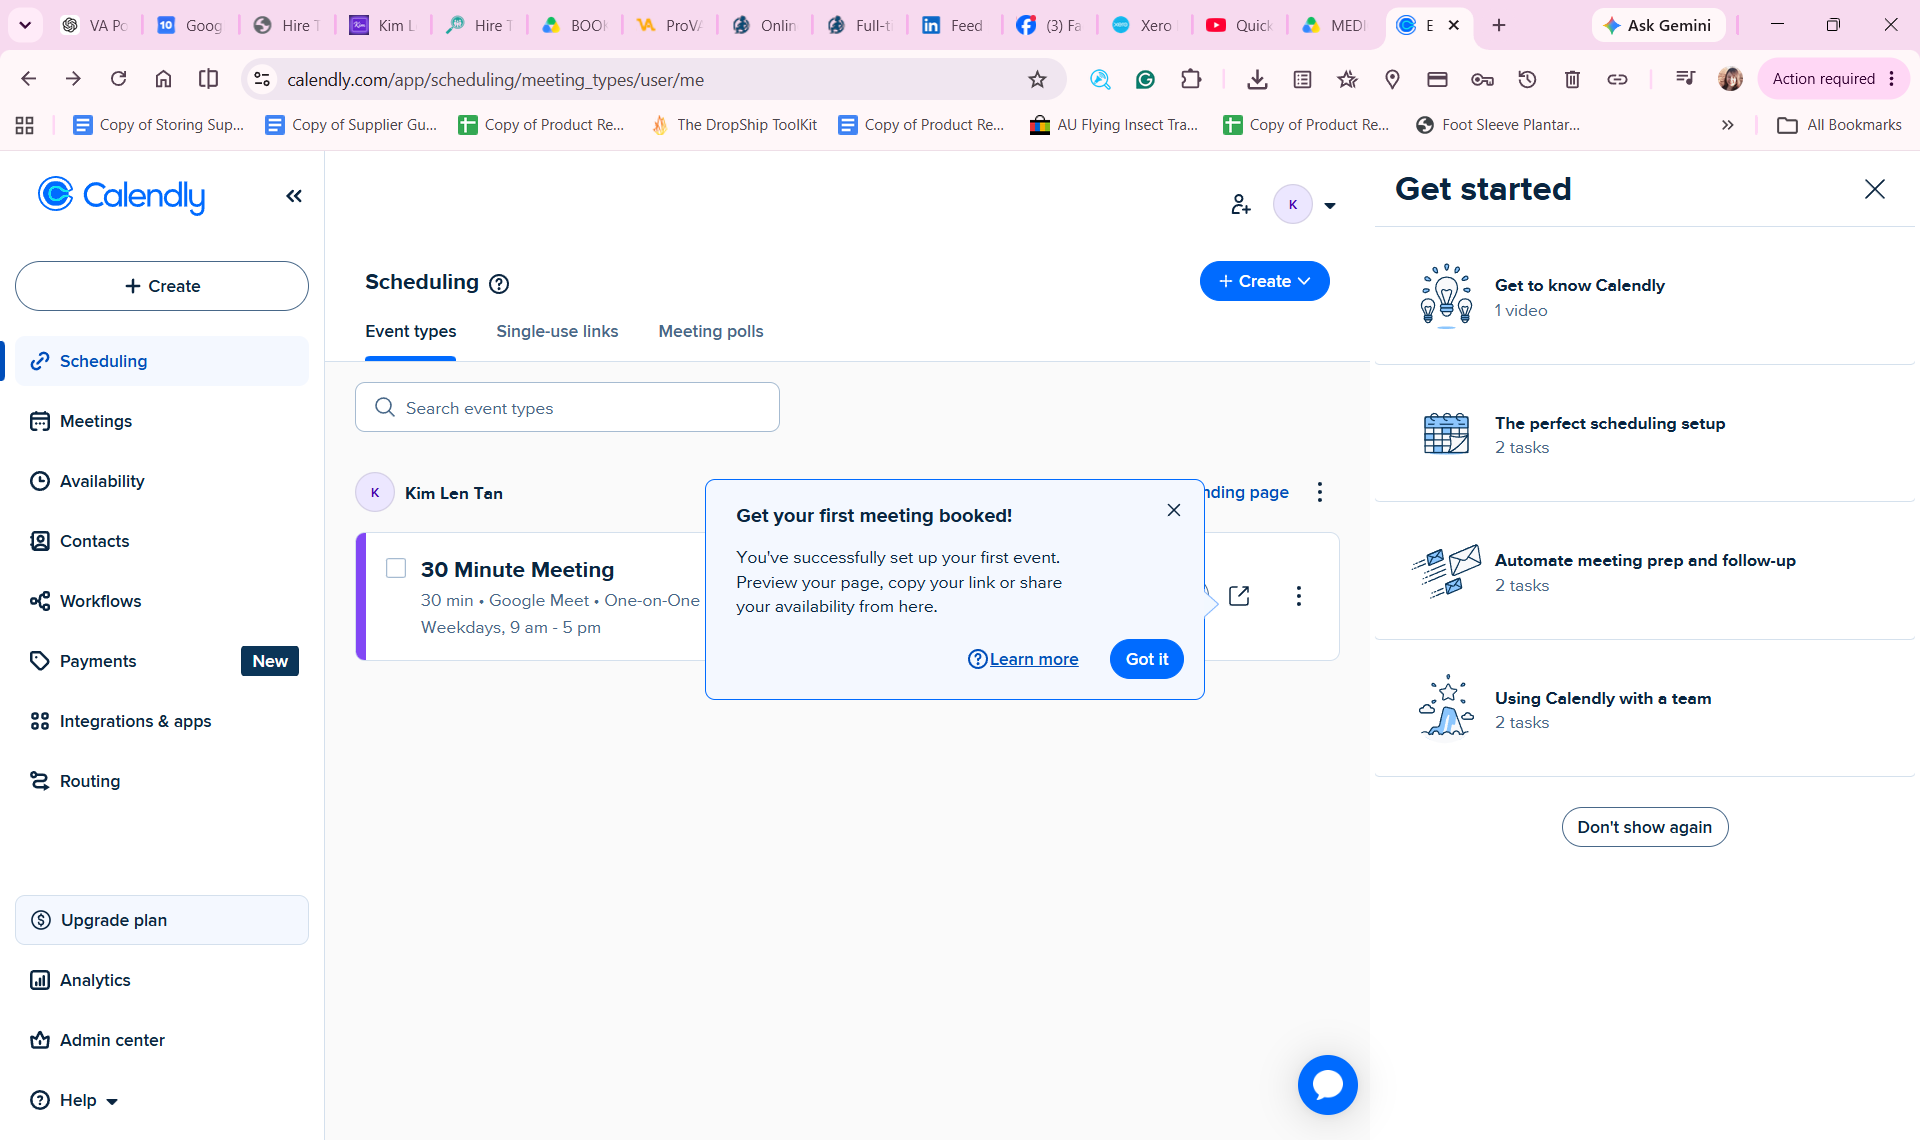This screenshot has height=1140, width=1920.
Task: Click the Kim Len Tan avatar
Action: click(x=375, y=492)
